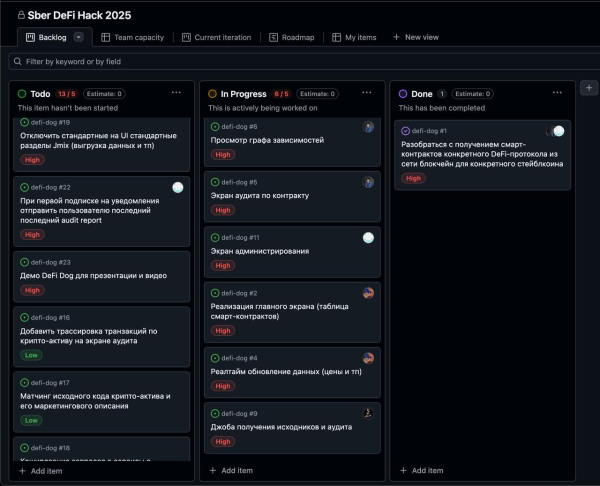Switch to the Team capacity tab
Screen dimensions: 600x486
132,37
